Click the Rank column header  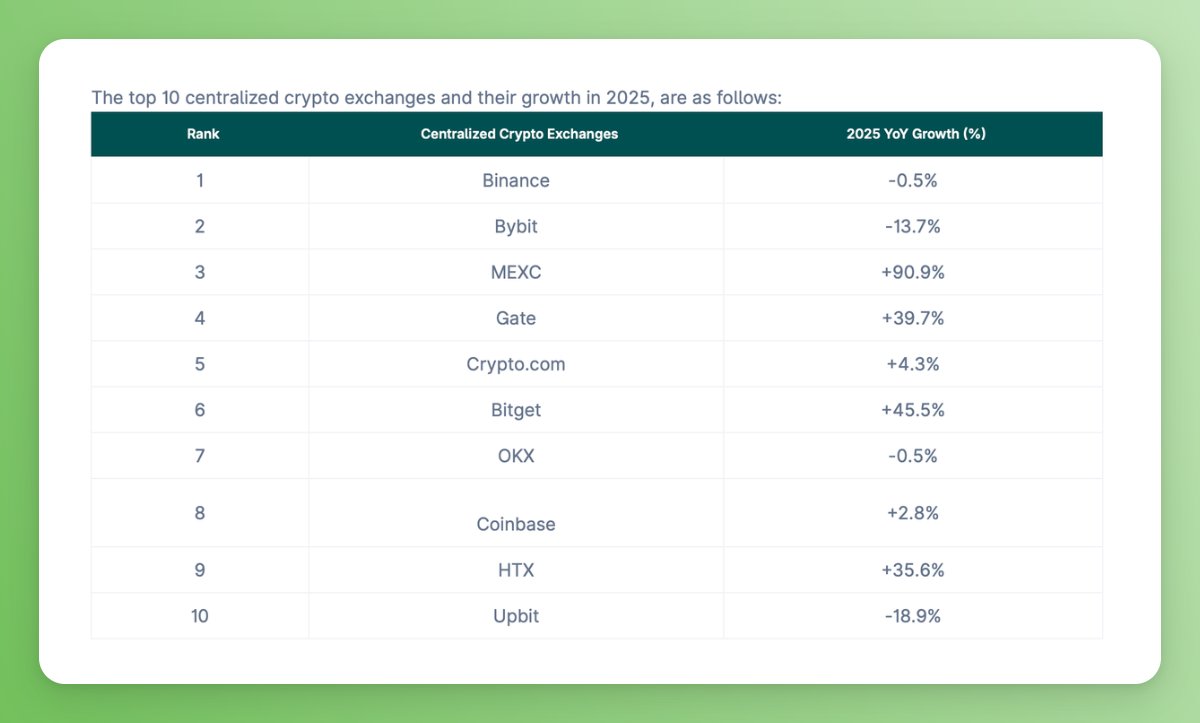203,134
